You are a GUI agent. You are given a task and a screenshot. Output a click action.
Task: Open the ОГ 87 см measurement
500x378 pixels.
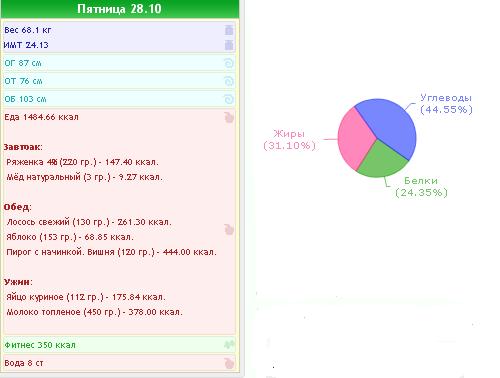[x=23, y=63]
